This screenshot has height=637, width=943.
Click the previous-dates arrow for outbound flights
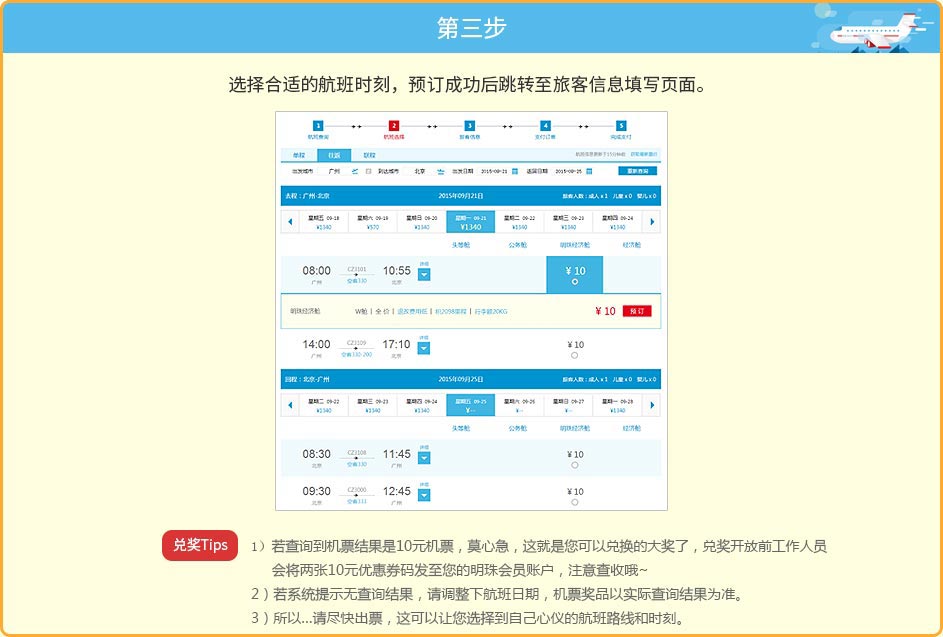290,222
